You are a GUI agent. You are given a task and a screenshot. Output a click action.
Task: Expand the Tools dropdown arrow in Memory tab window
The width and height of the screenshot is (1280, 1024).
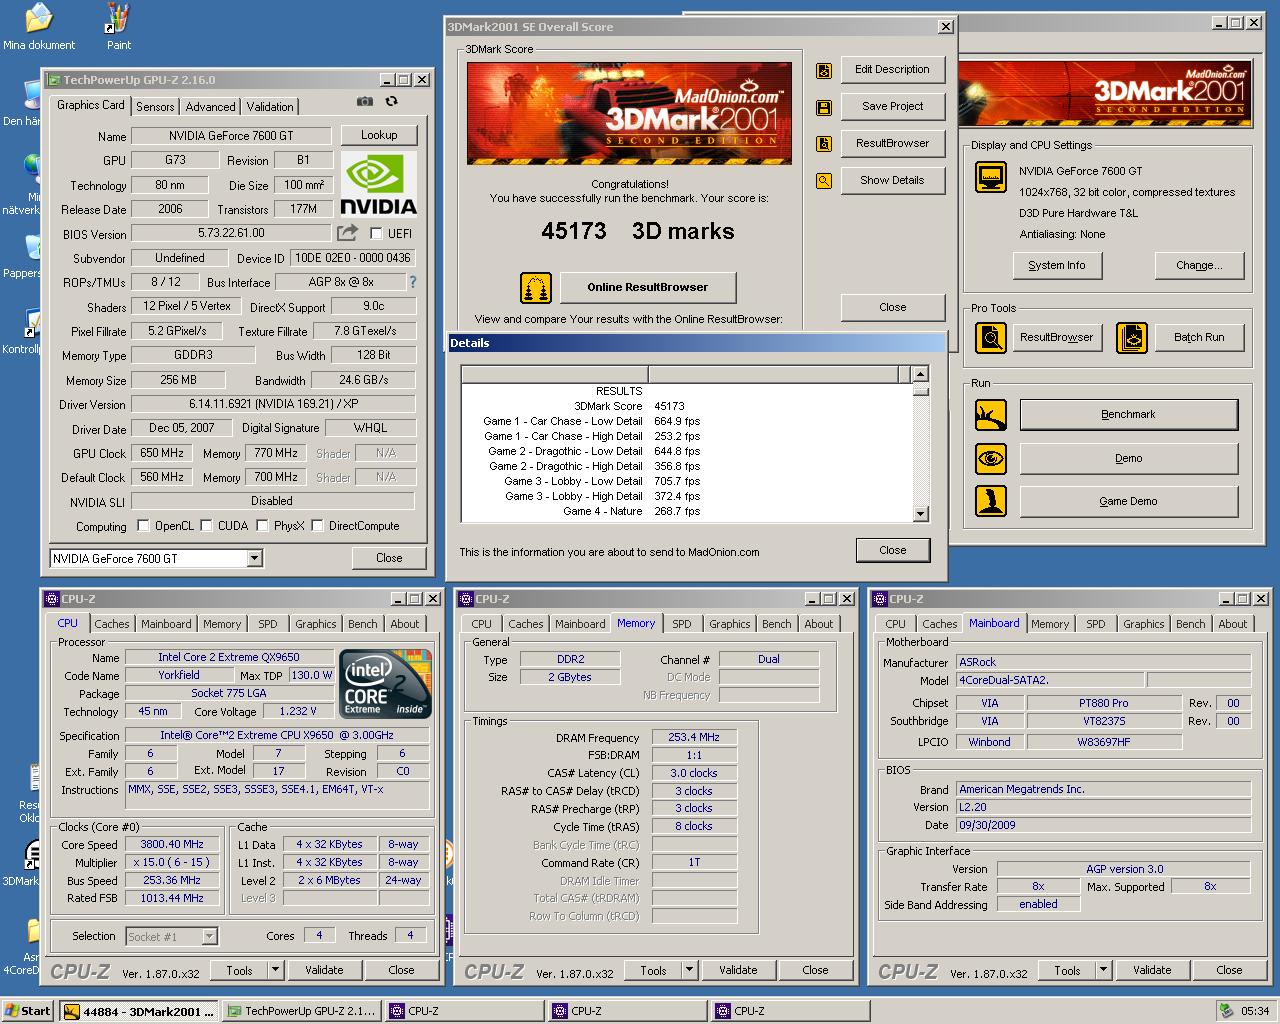click(x=689, y=970)
